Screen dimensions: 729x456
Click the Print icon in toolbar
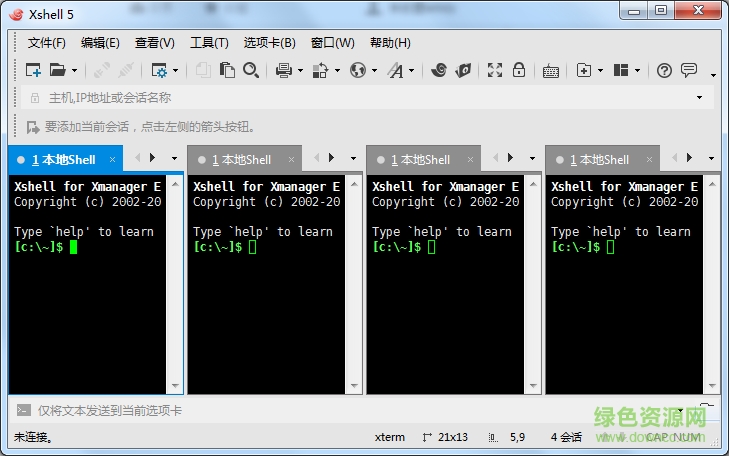(x=283, y=70)
